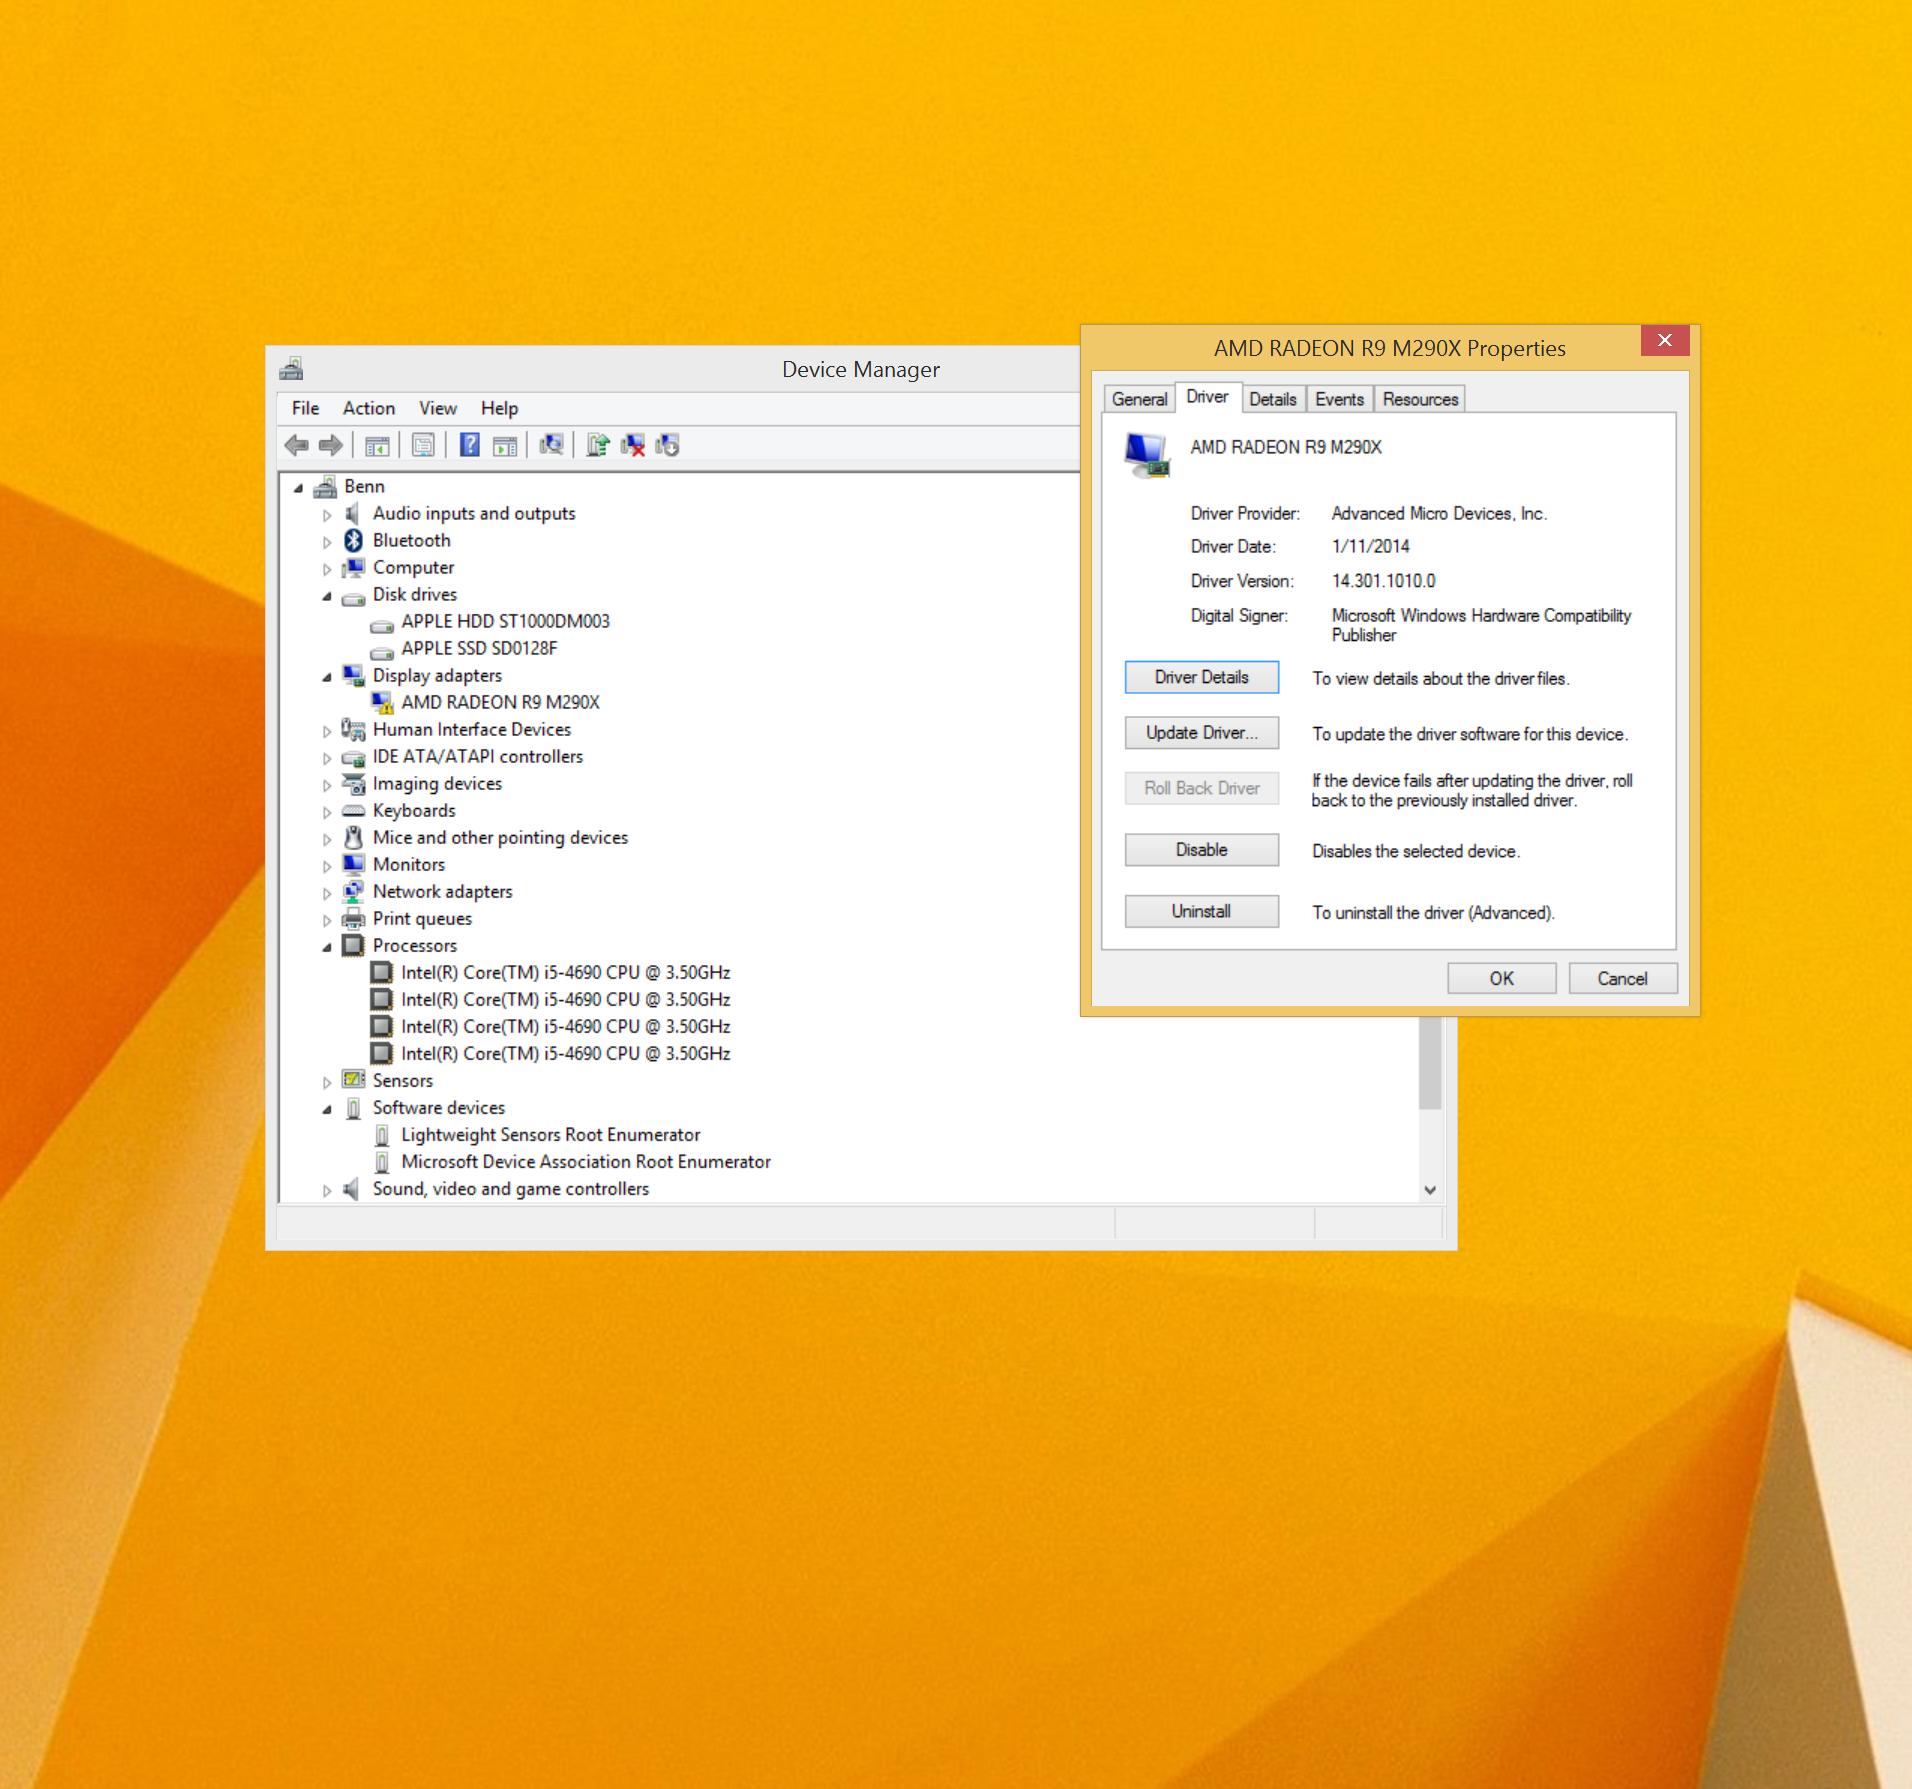Open the Action menu

(x=369, y=408)
